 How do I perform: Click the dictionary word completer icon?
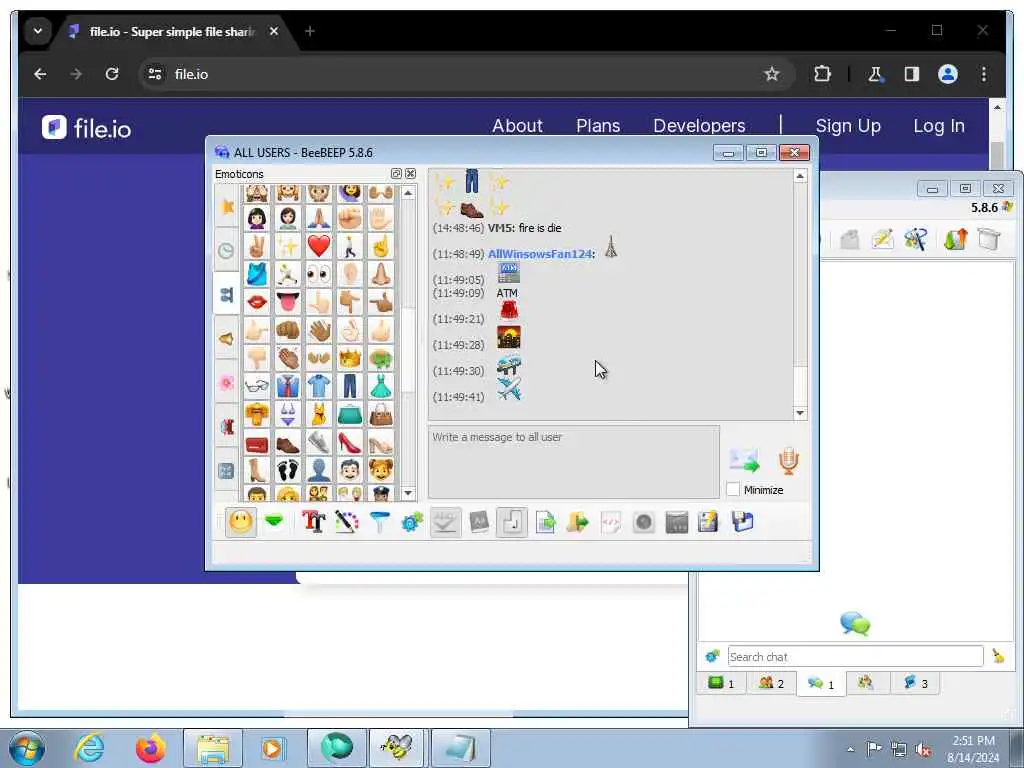tap(479, 522)
